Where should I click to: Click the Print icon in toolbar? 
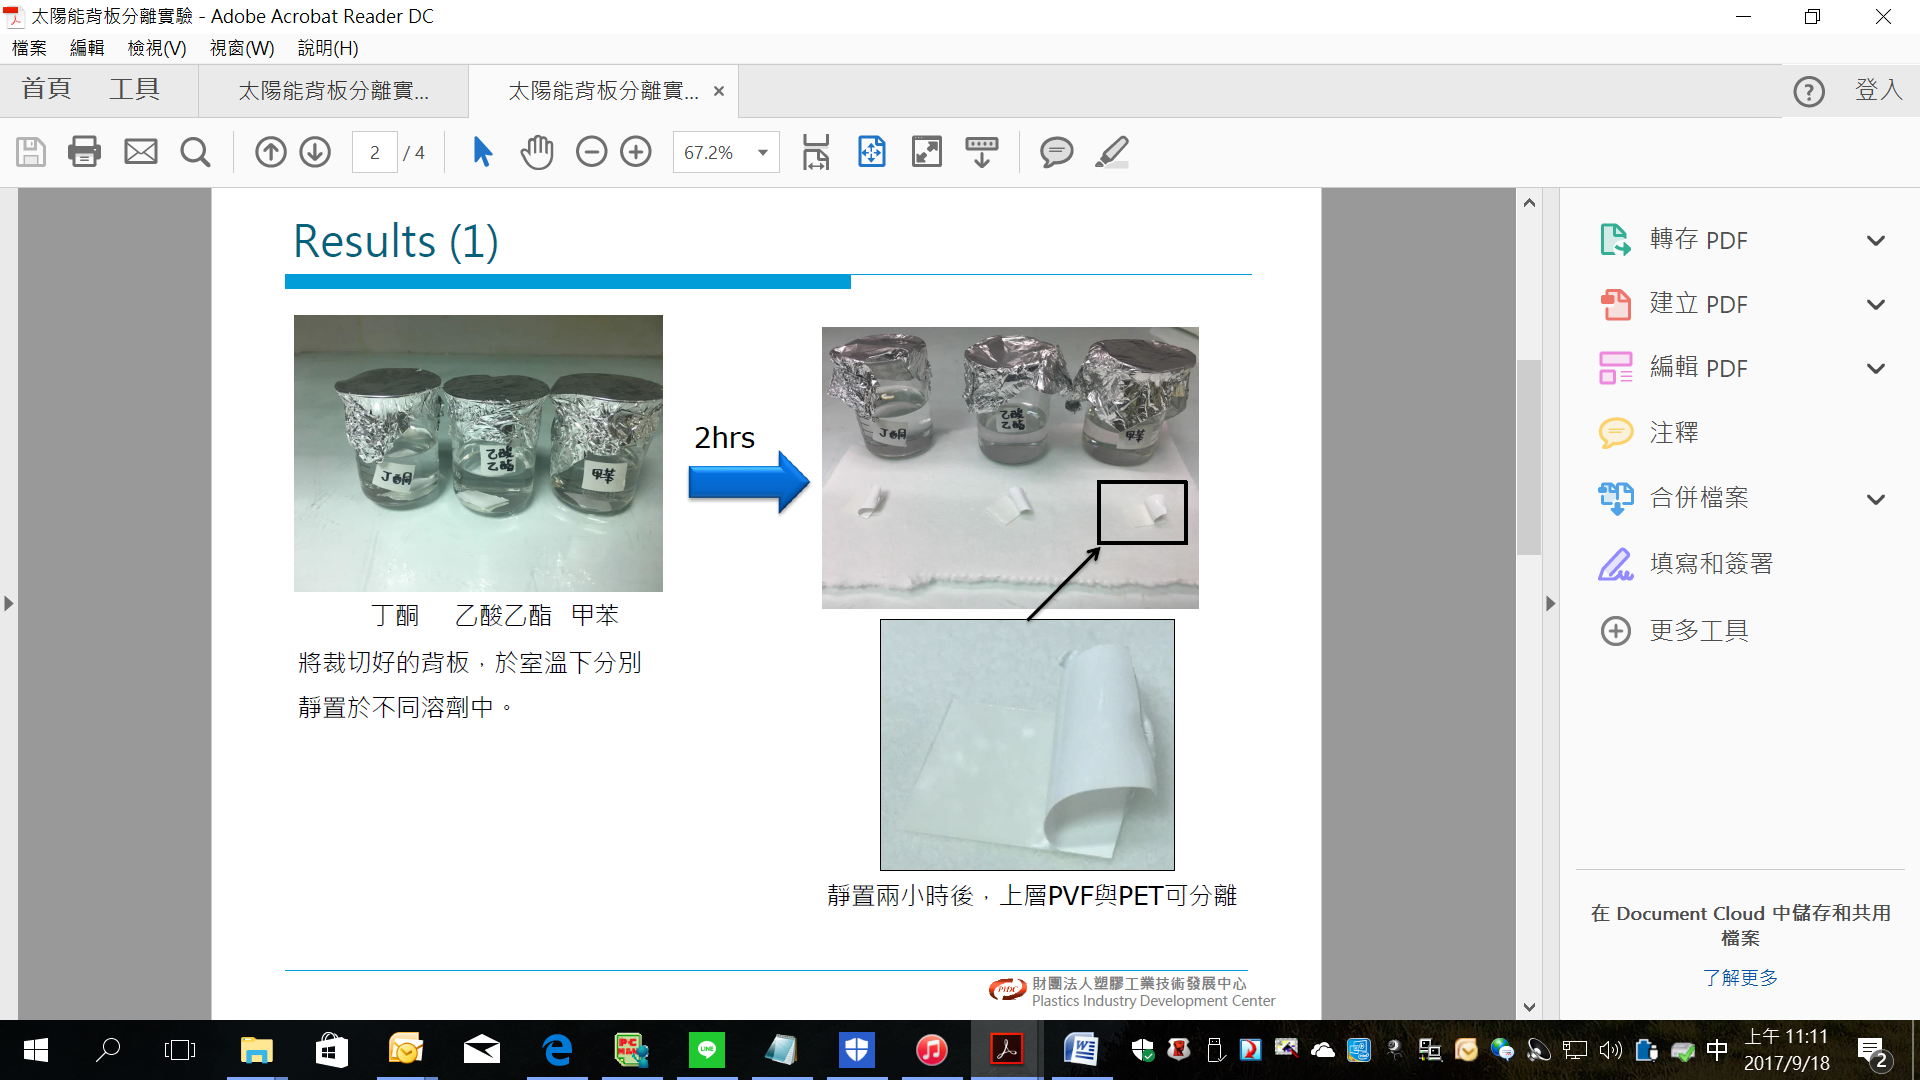click(84, 152)
